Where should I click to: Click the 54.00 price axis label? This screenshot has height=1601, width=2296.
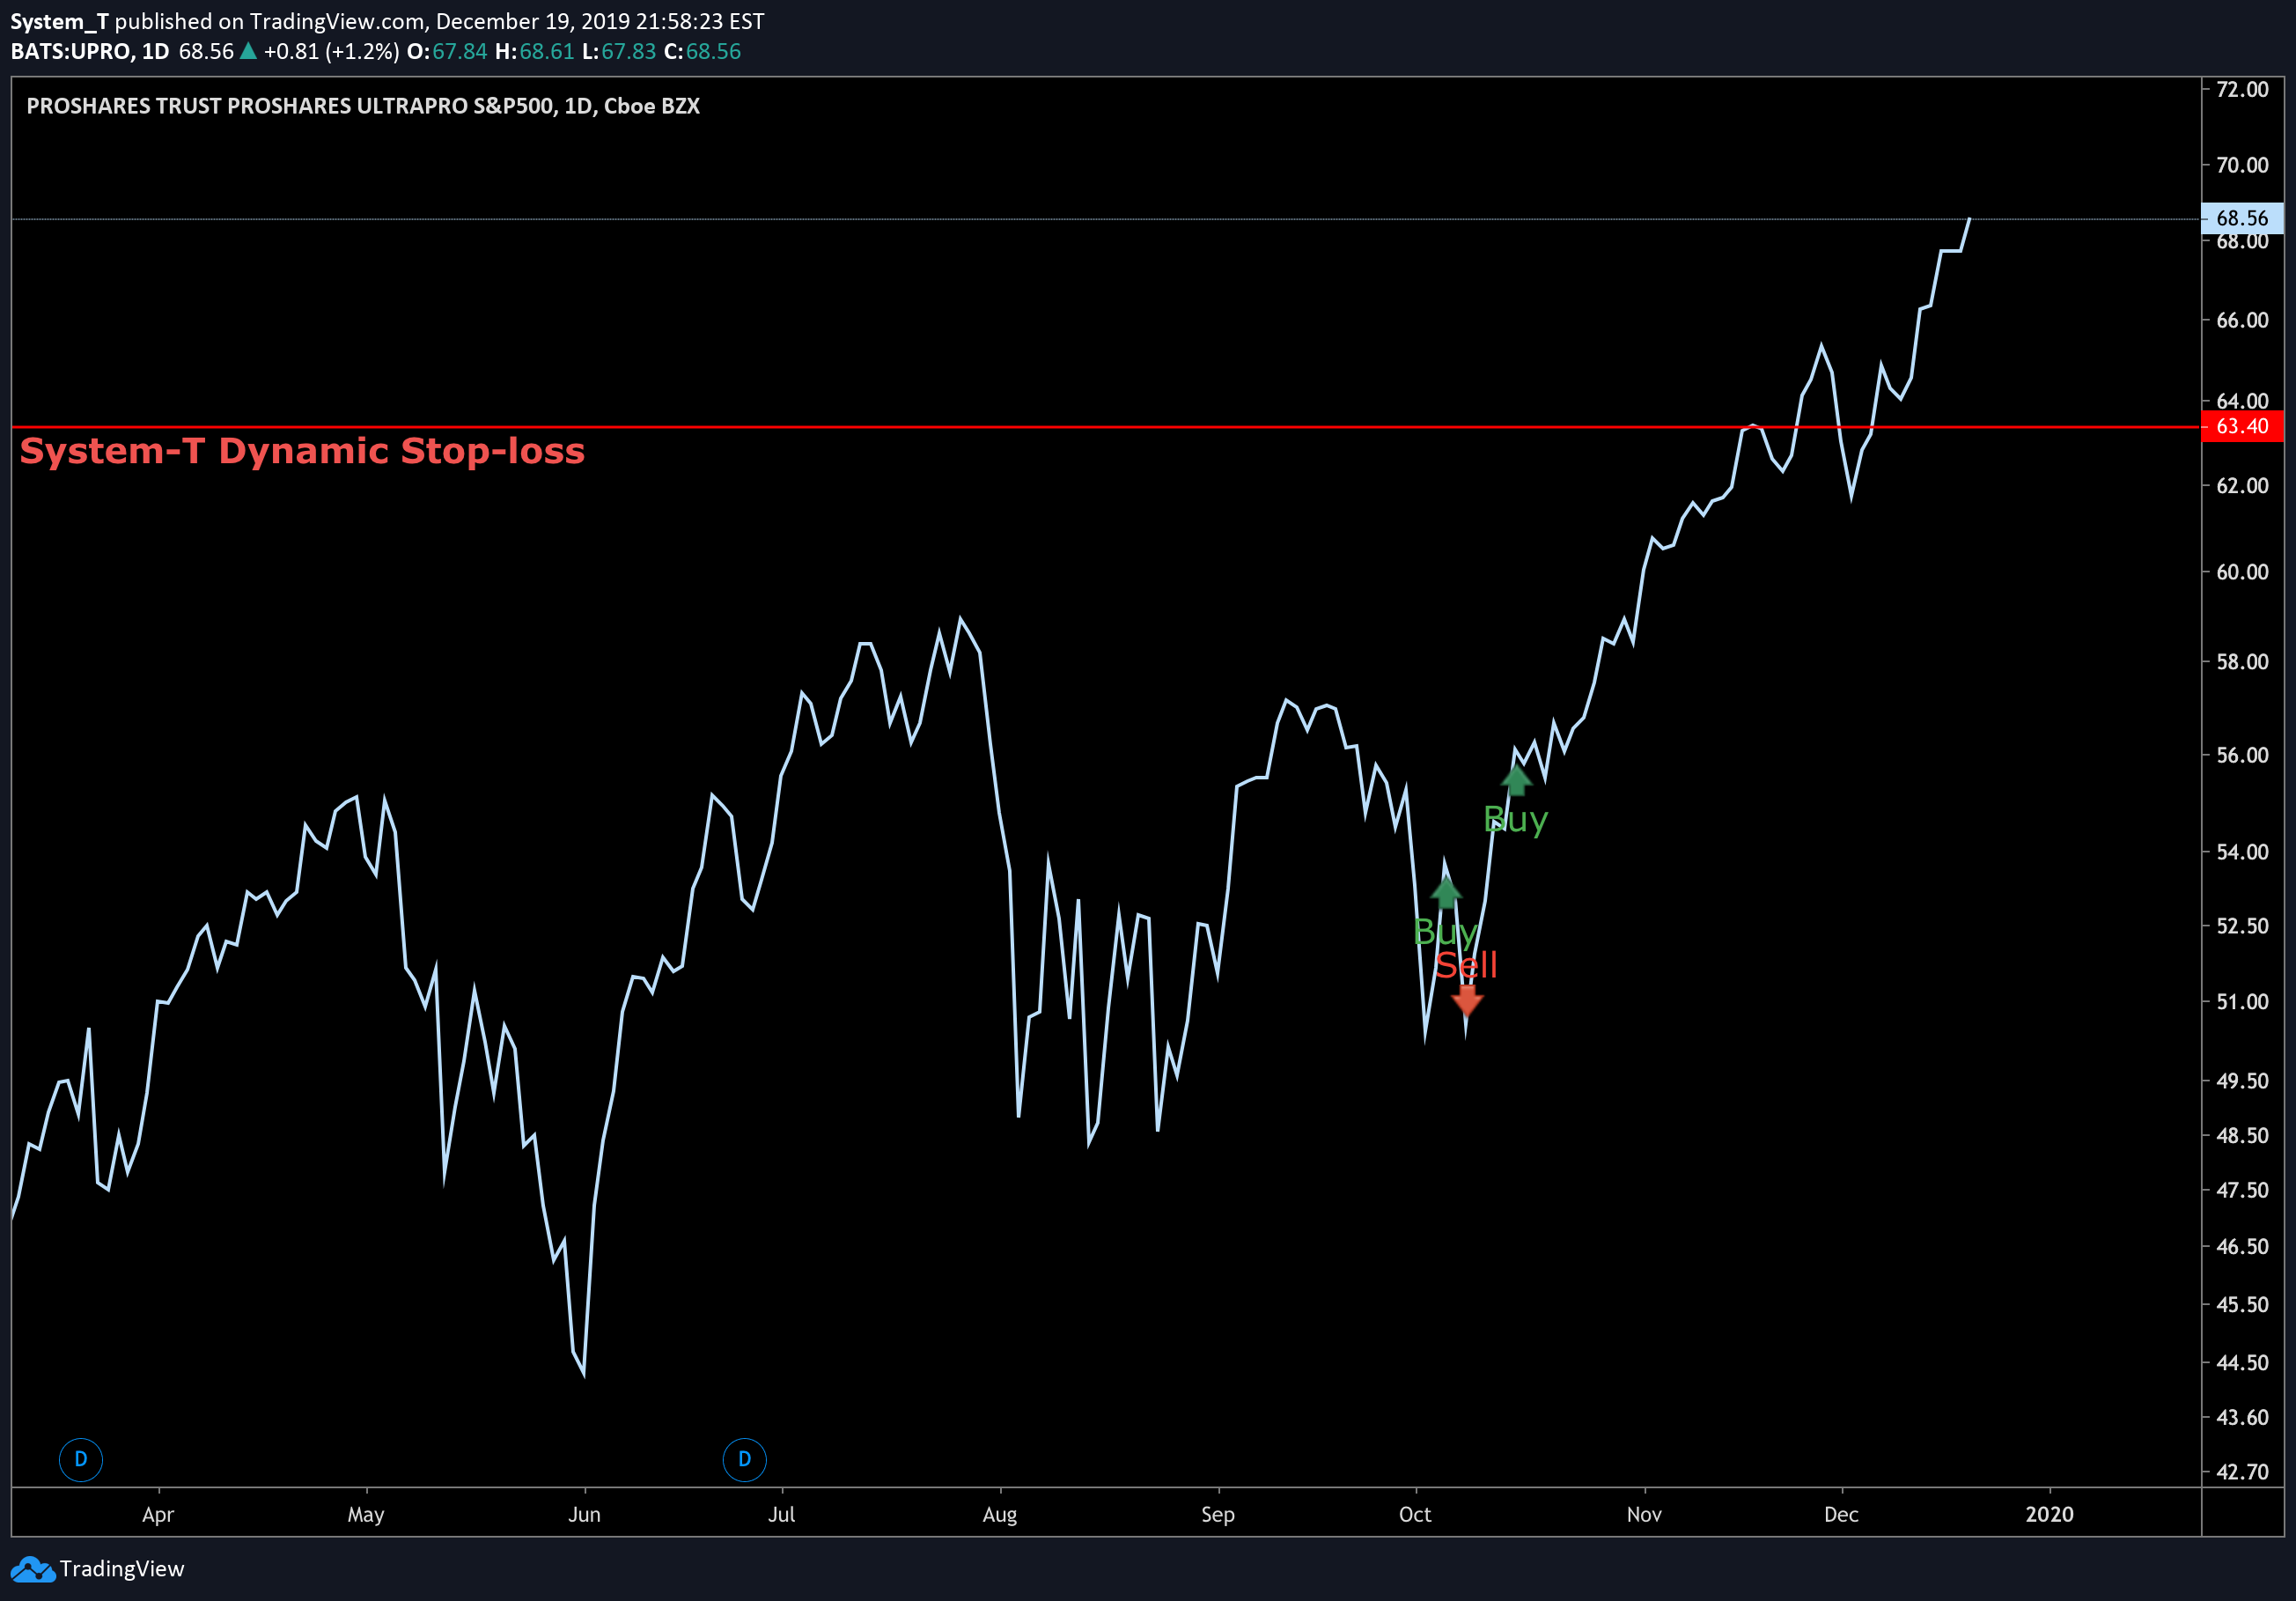pos(2242,852)
